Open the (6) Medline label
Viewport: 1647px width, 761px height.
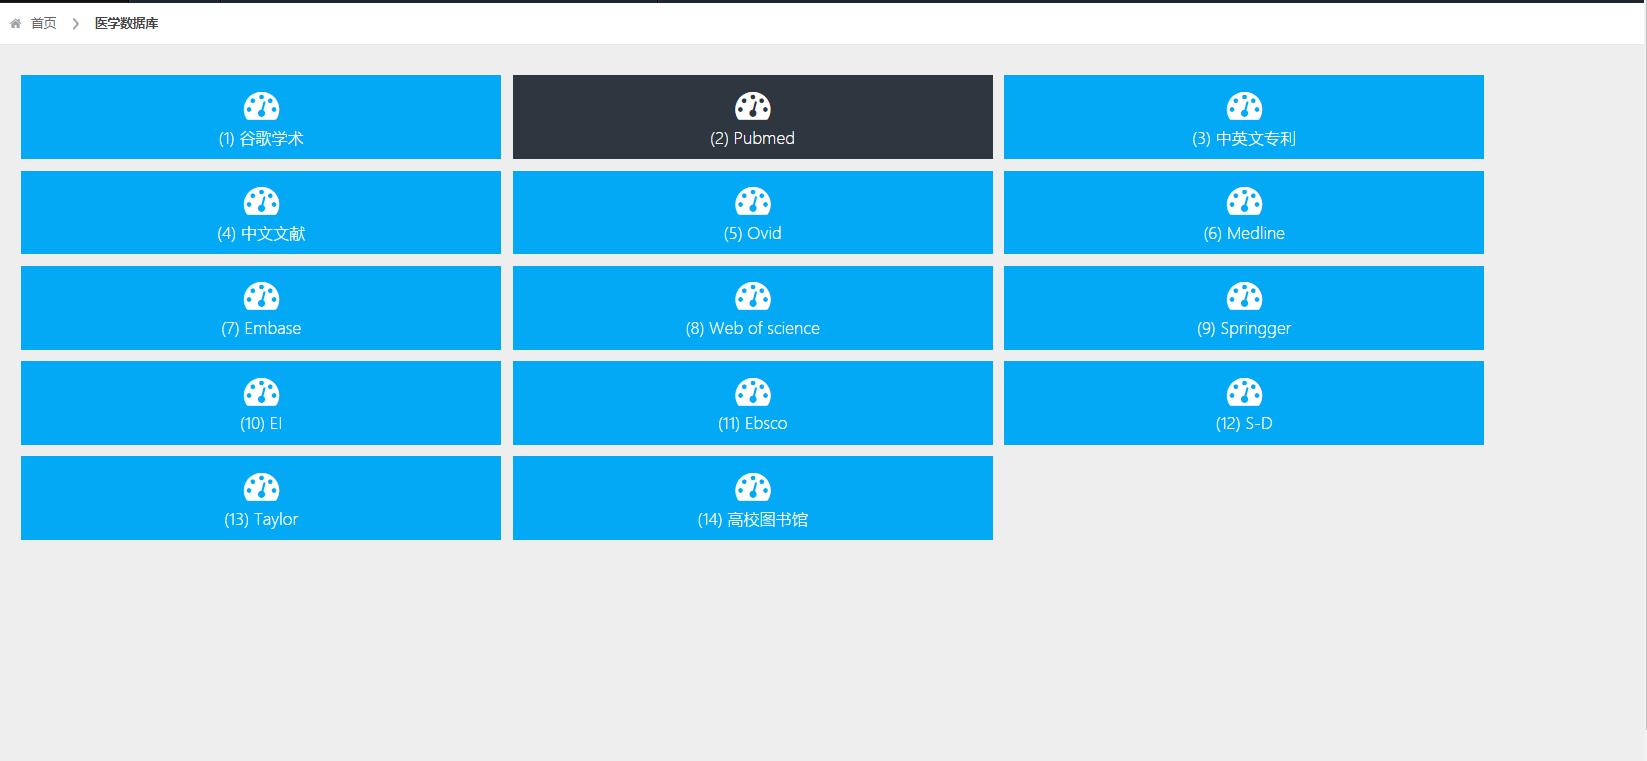click(x=1244, y=234)
